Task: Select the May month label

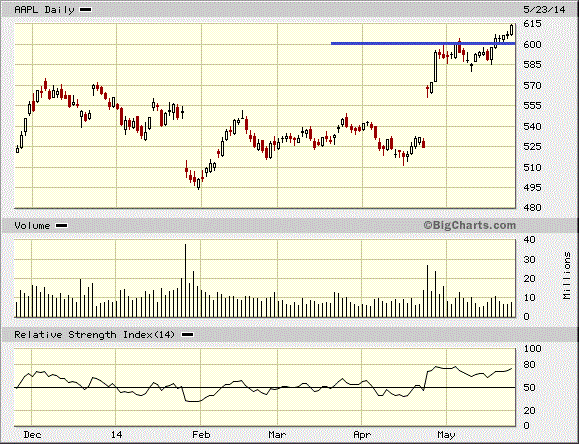Action: (x=446, y=435)
